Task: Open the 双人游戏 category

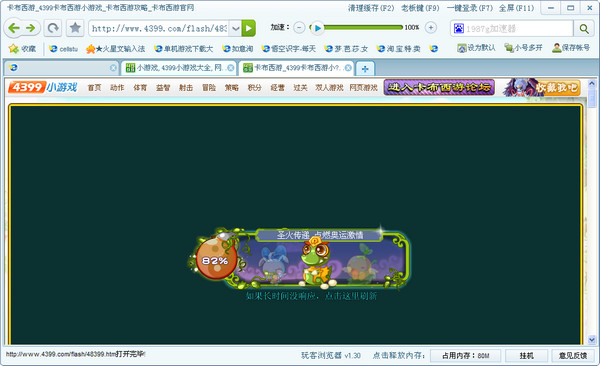Action: pyautogui.click(x=329, y=88)
